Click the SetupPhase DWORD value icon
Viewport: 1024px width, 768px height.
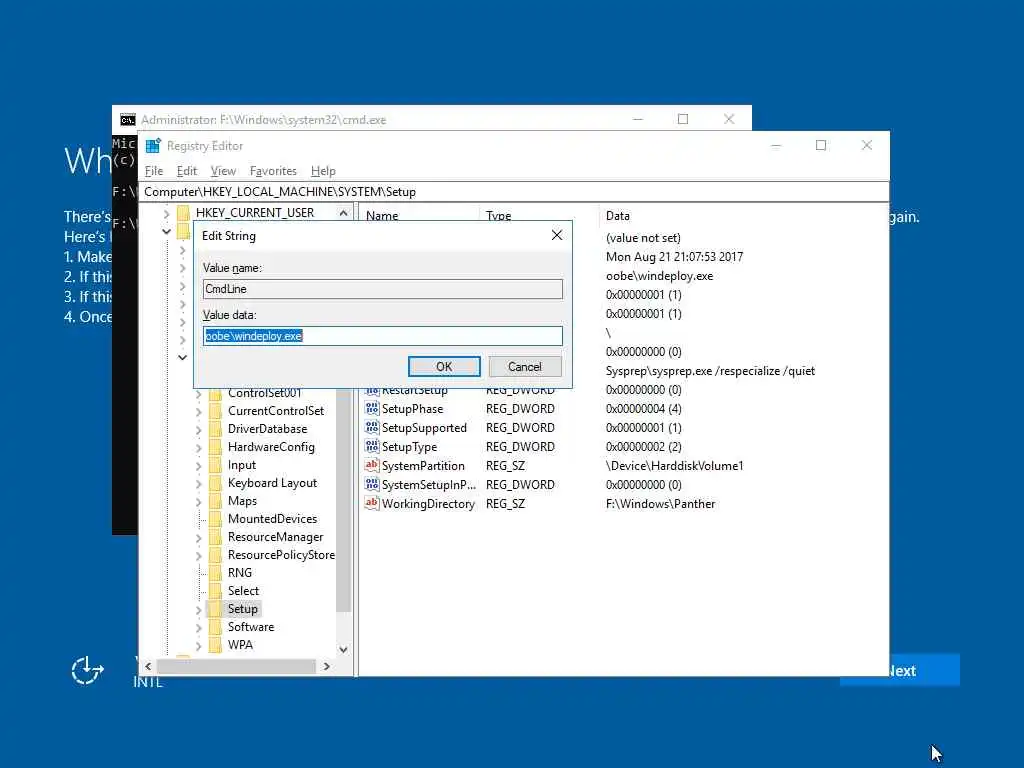click(x=372, y=409)
